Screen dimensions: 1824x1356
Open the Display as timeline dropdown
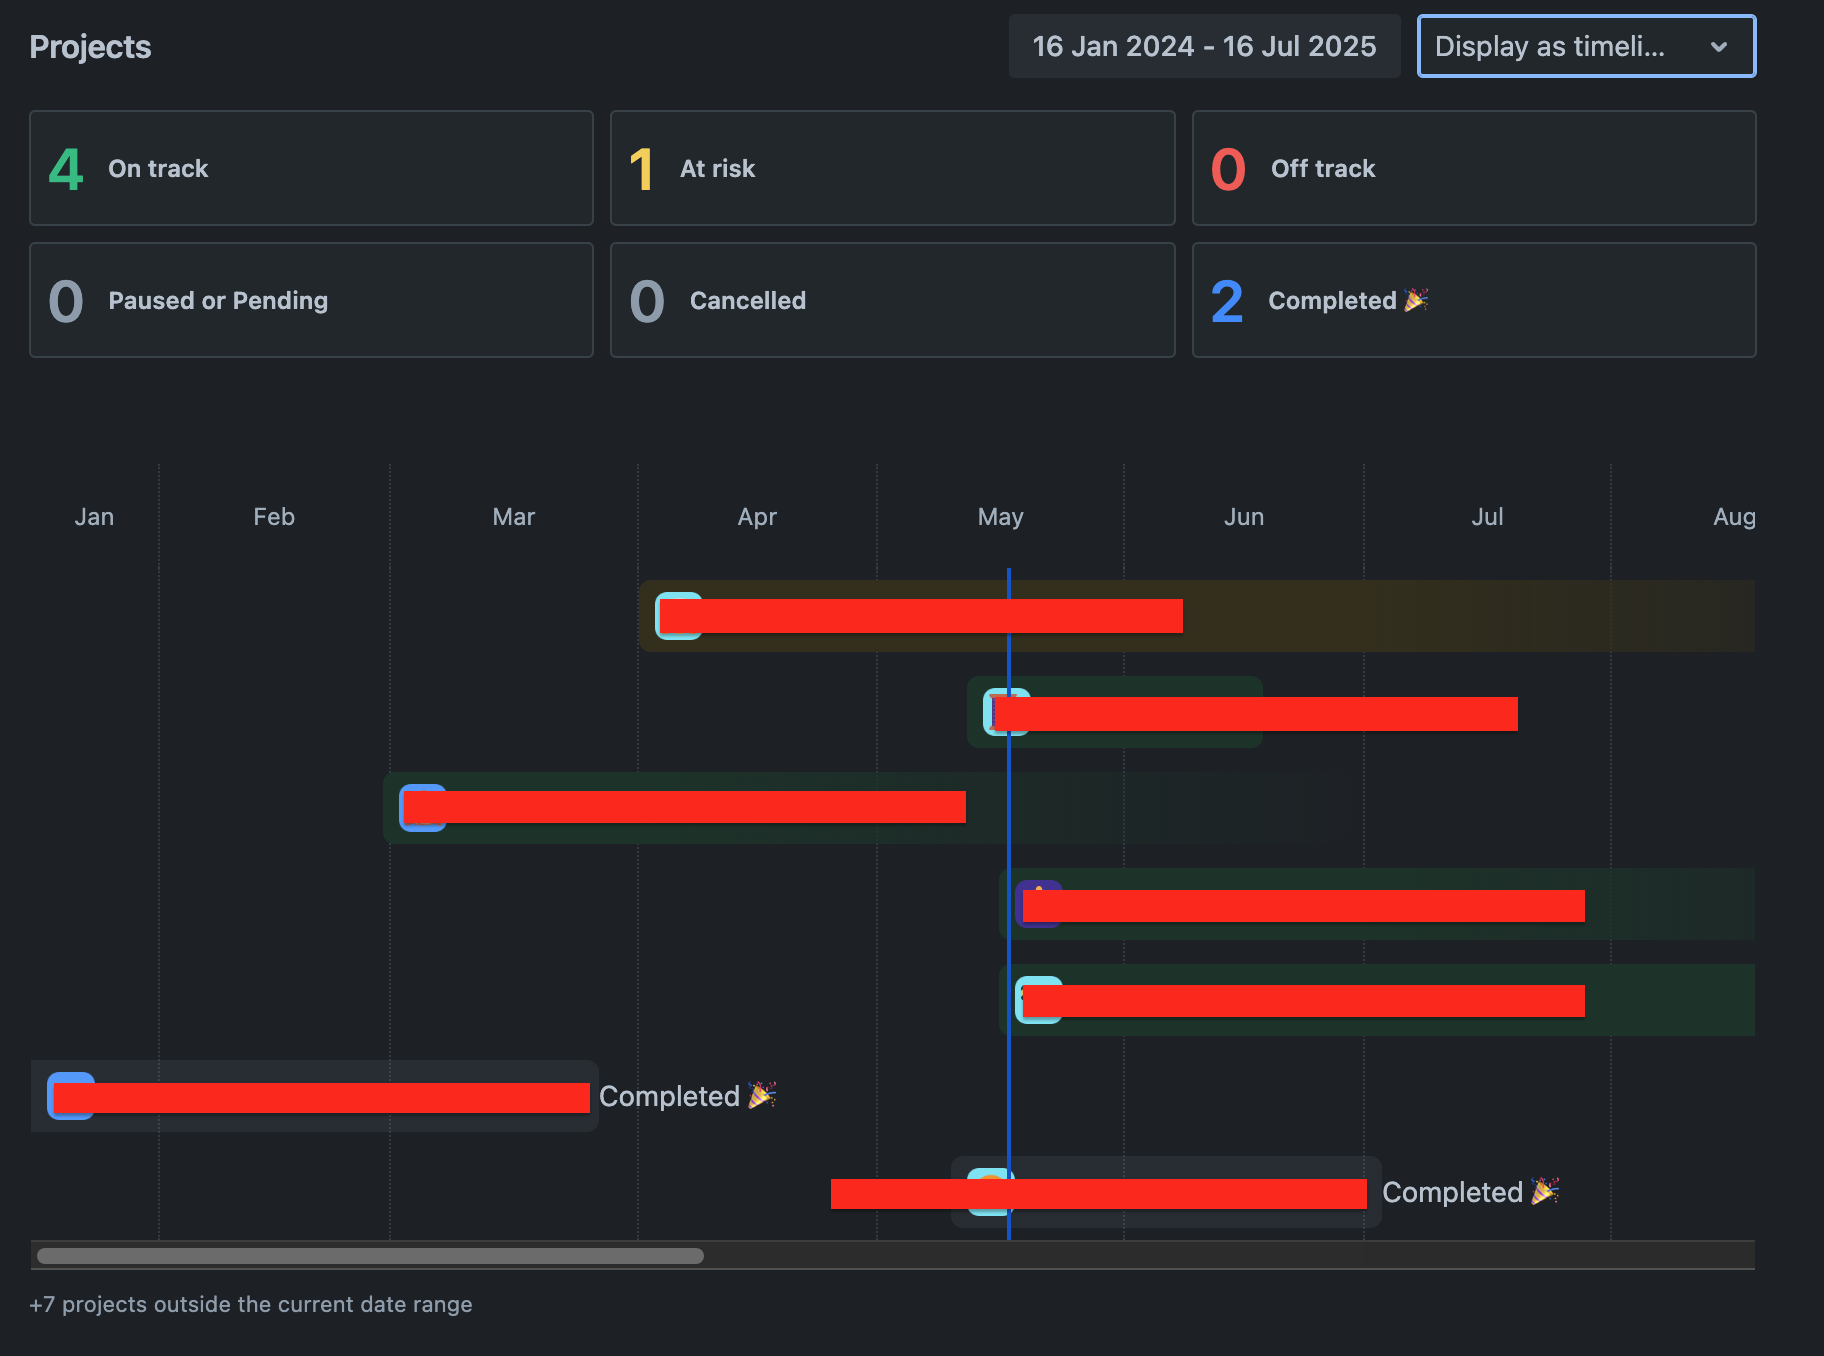pos(1586,45)
